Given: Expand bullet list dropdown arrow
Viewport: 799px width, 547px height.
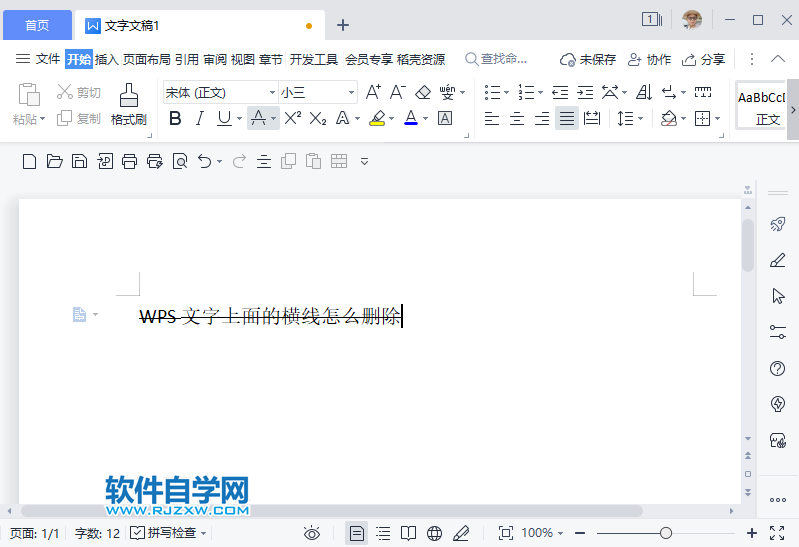Looking at the screenshot, I should 507,92.
